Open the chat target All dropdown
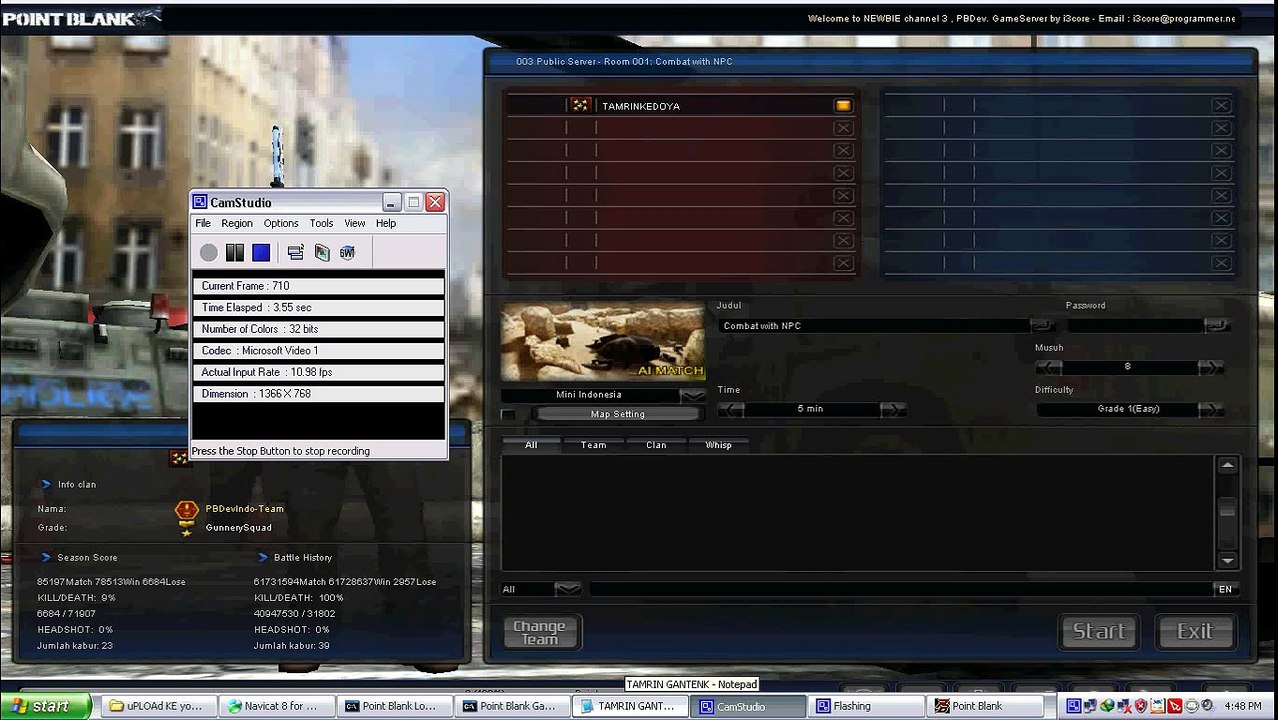The height and width of the screenshot is (720, 1278). (567, 589)
